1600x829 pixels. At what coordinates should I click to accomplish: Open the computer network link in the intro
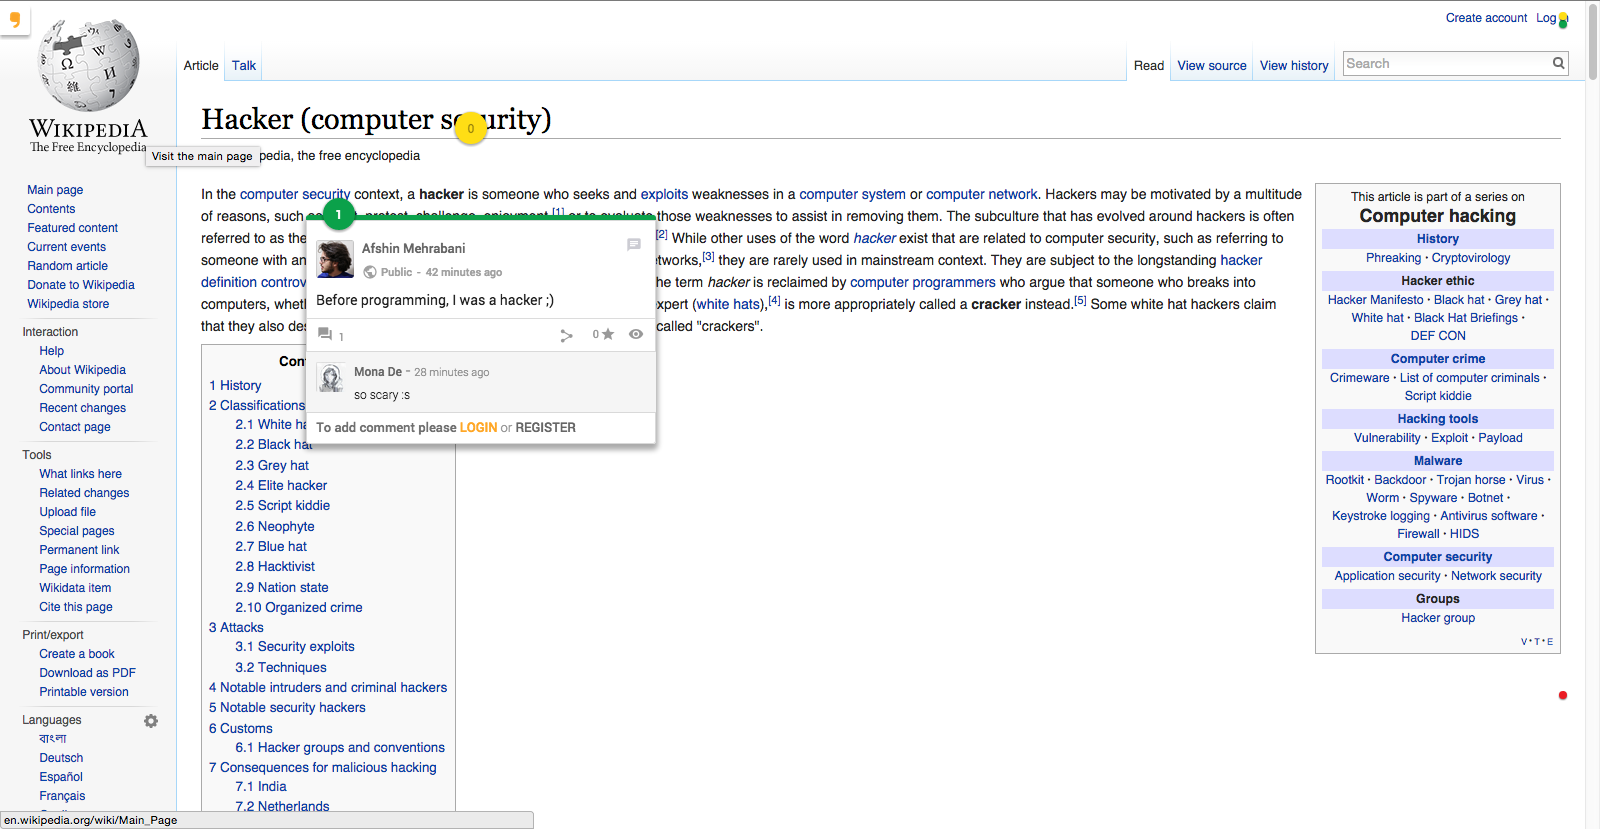pyautogui.click(x=982, y=195)
